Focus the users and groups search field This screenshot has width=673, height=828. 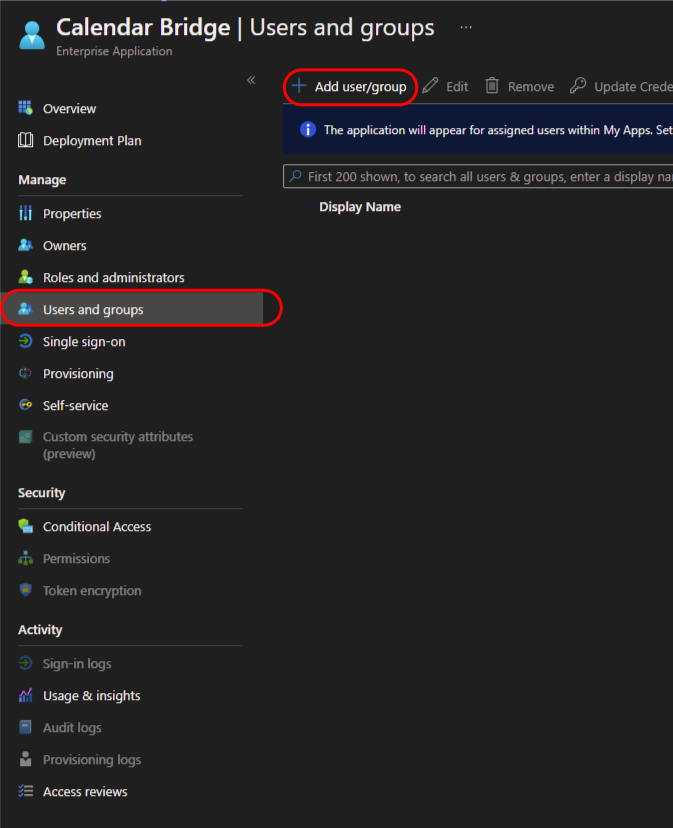coord(478,176)
